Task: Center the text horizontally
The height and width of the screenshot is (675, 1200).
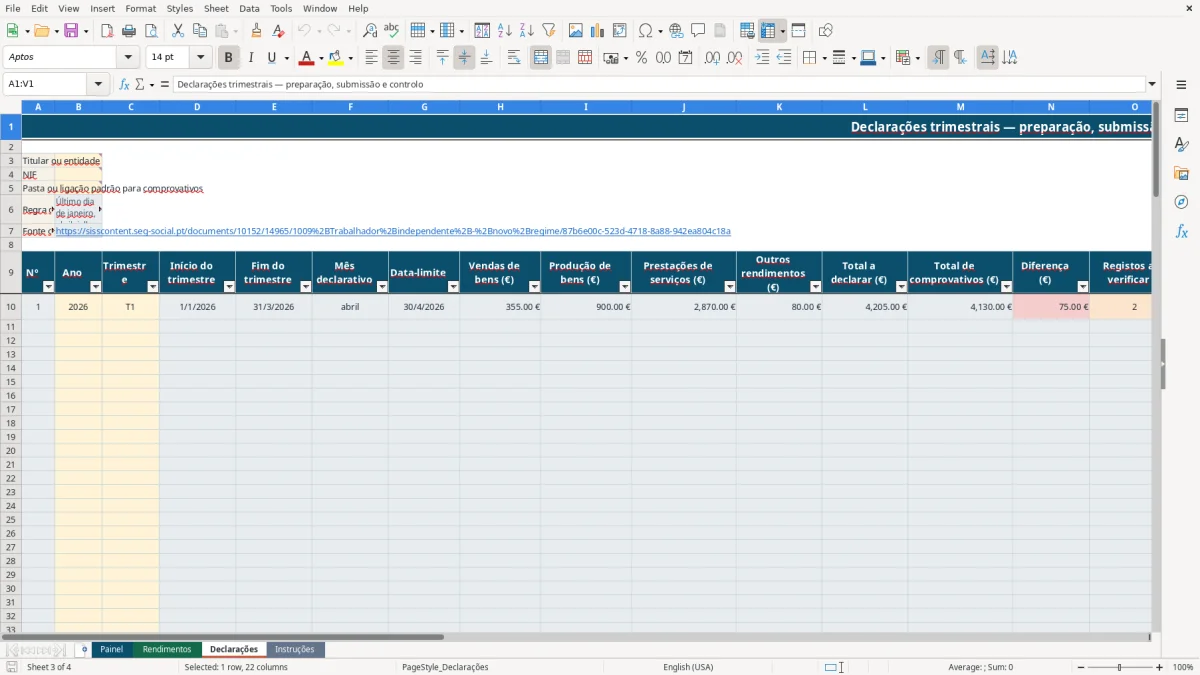Action: [394, 58]
